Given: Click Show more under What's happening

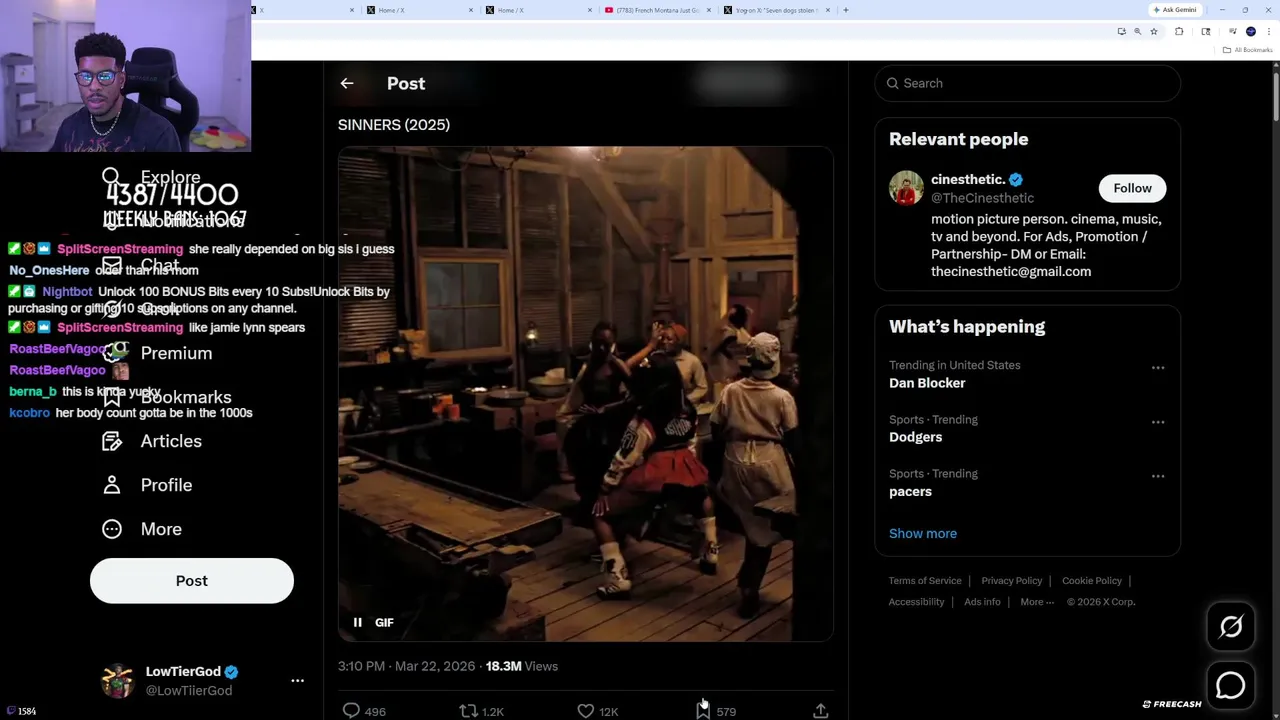Looking at the screenshot, I should point(923,533).
